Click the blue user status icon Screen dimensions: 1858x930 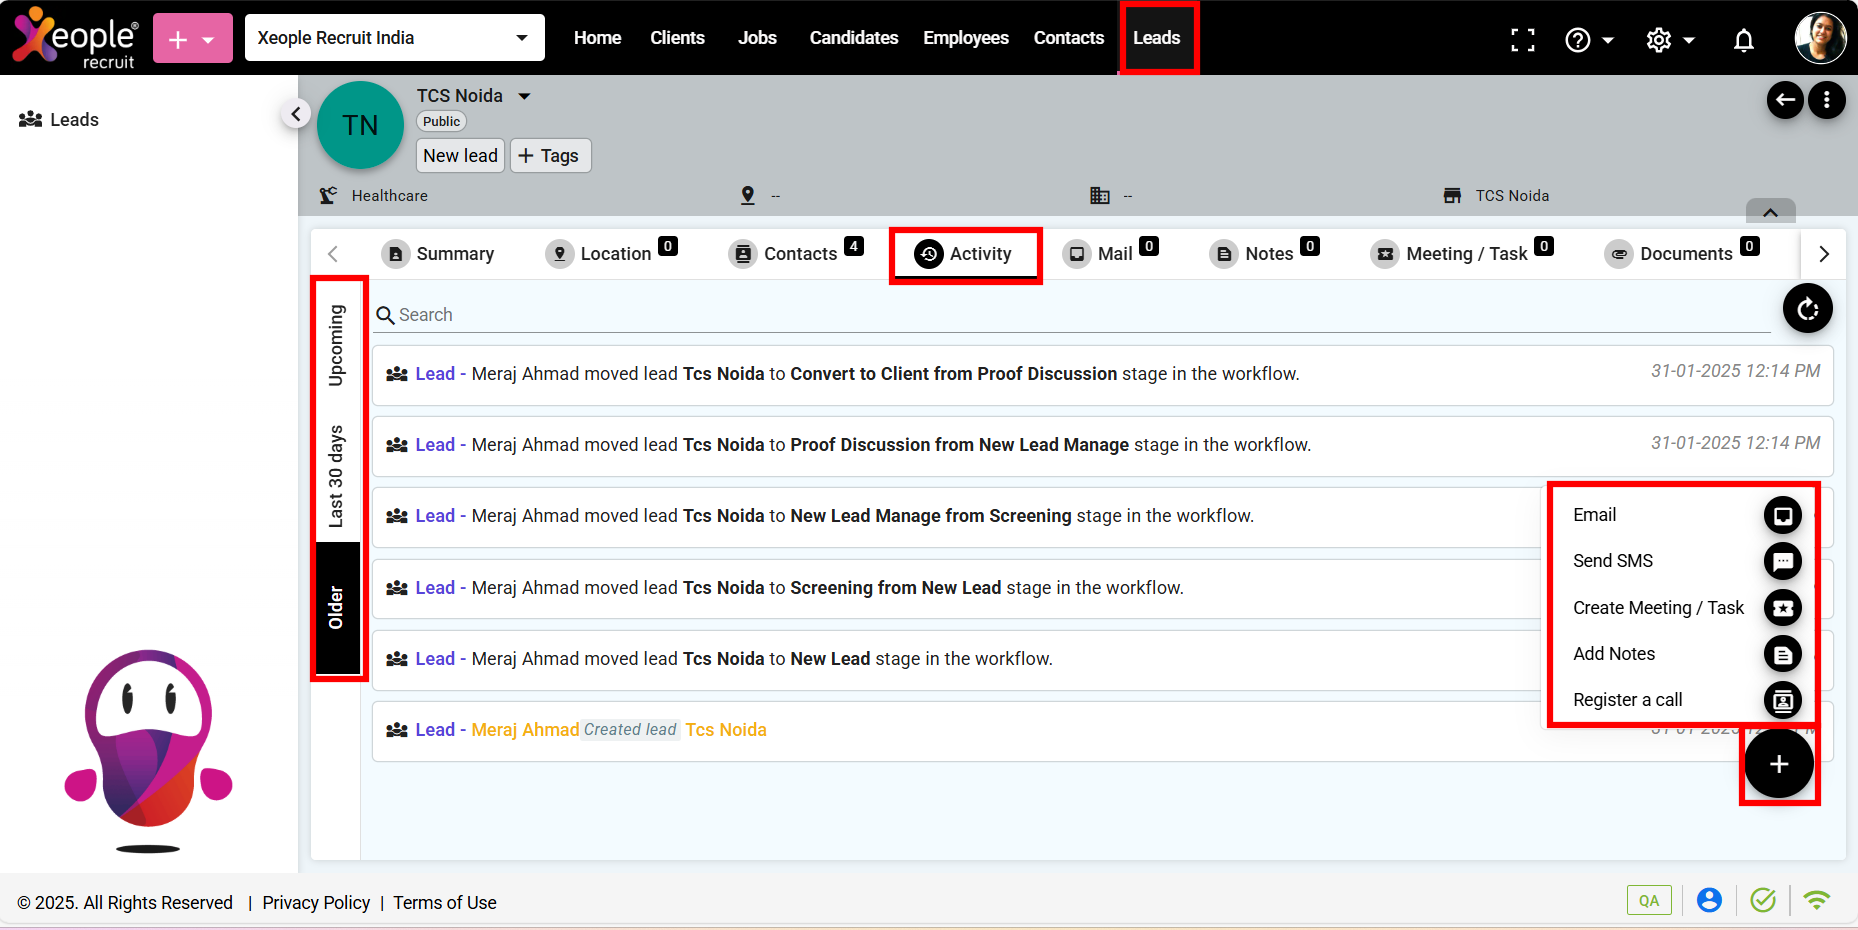pos(1710,900)
